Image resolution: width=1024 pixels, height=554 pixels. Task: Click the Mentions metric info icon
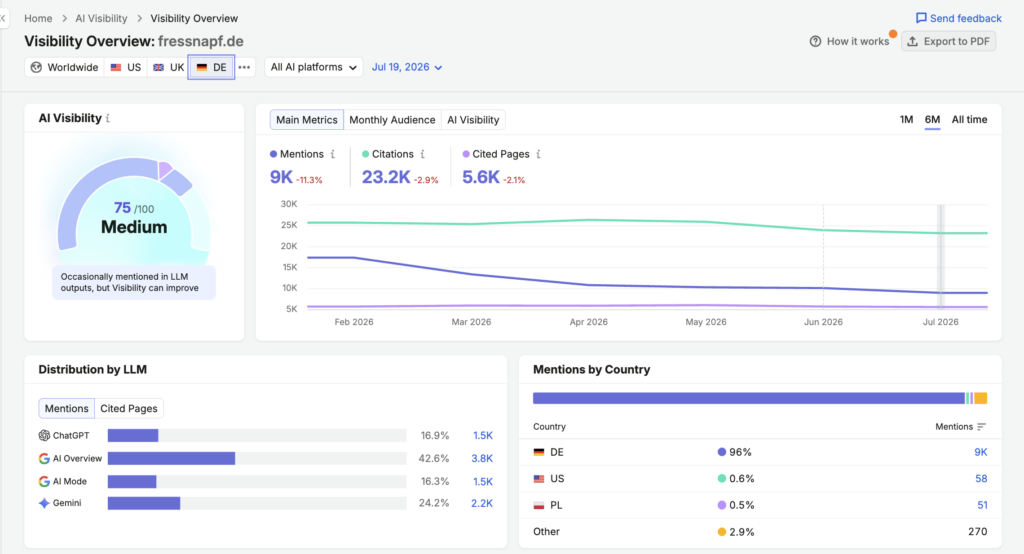tap(332, 154)
